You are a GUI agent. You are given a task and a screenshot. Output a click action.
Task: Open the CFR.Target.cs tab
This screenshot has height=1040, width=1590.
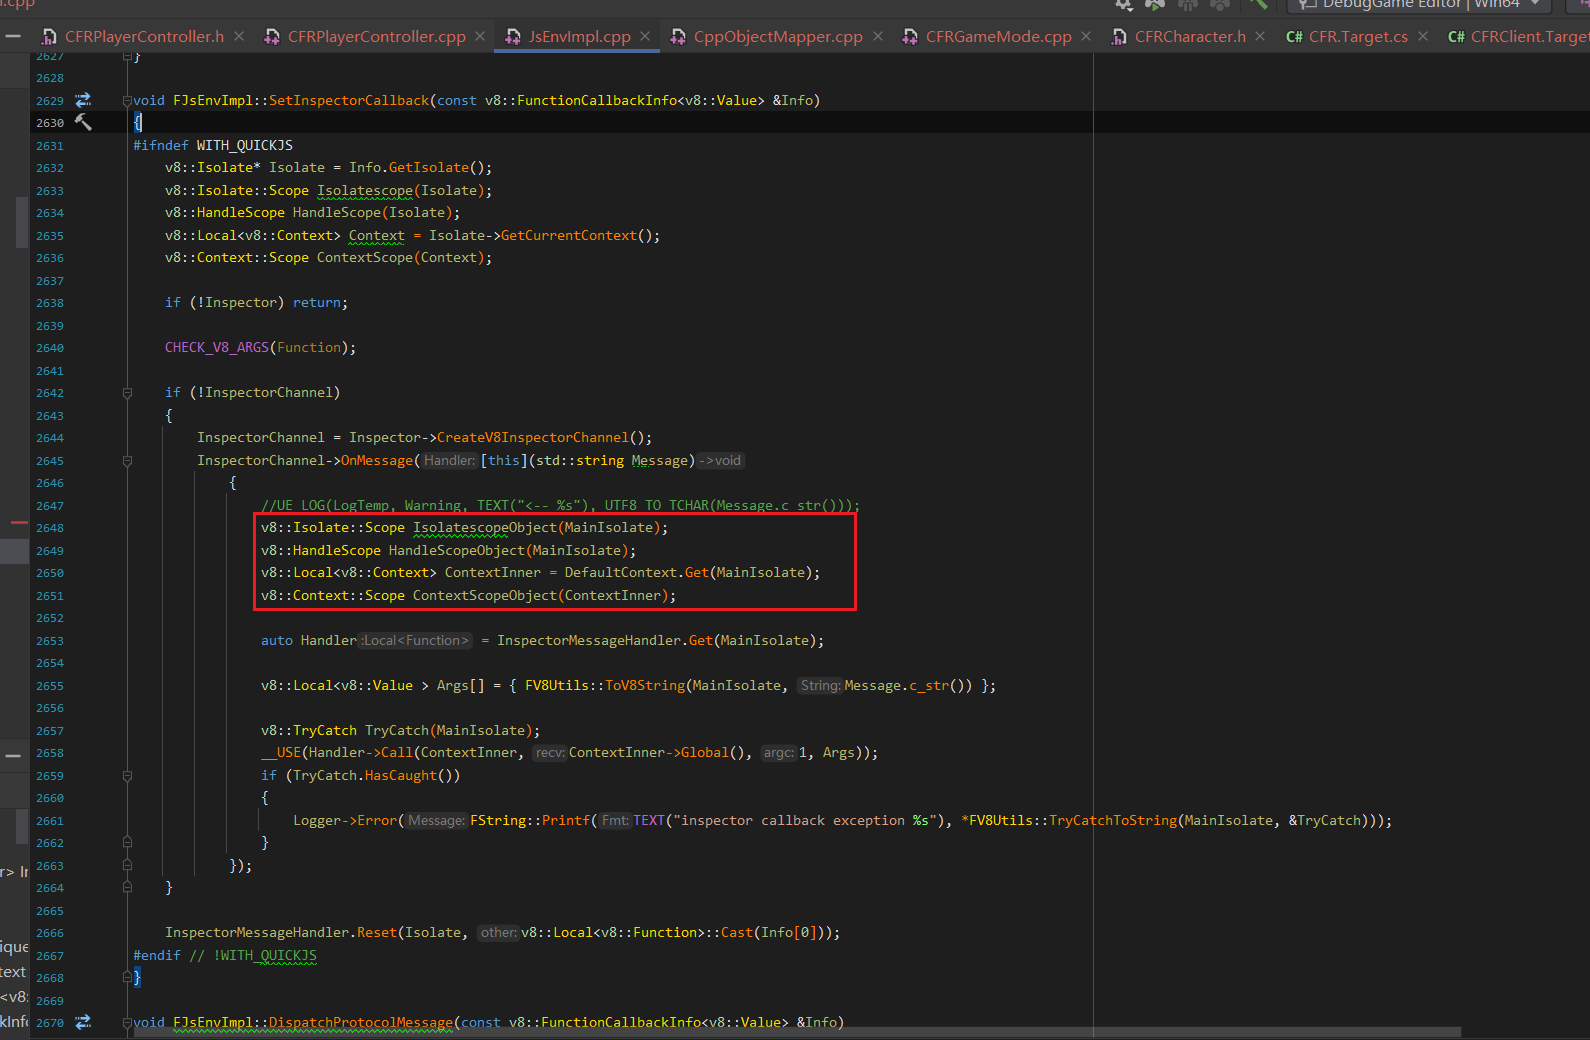click(1358, 37)
